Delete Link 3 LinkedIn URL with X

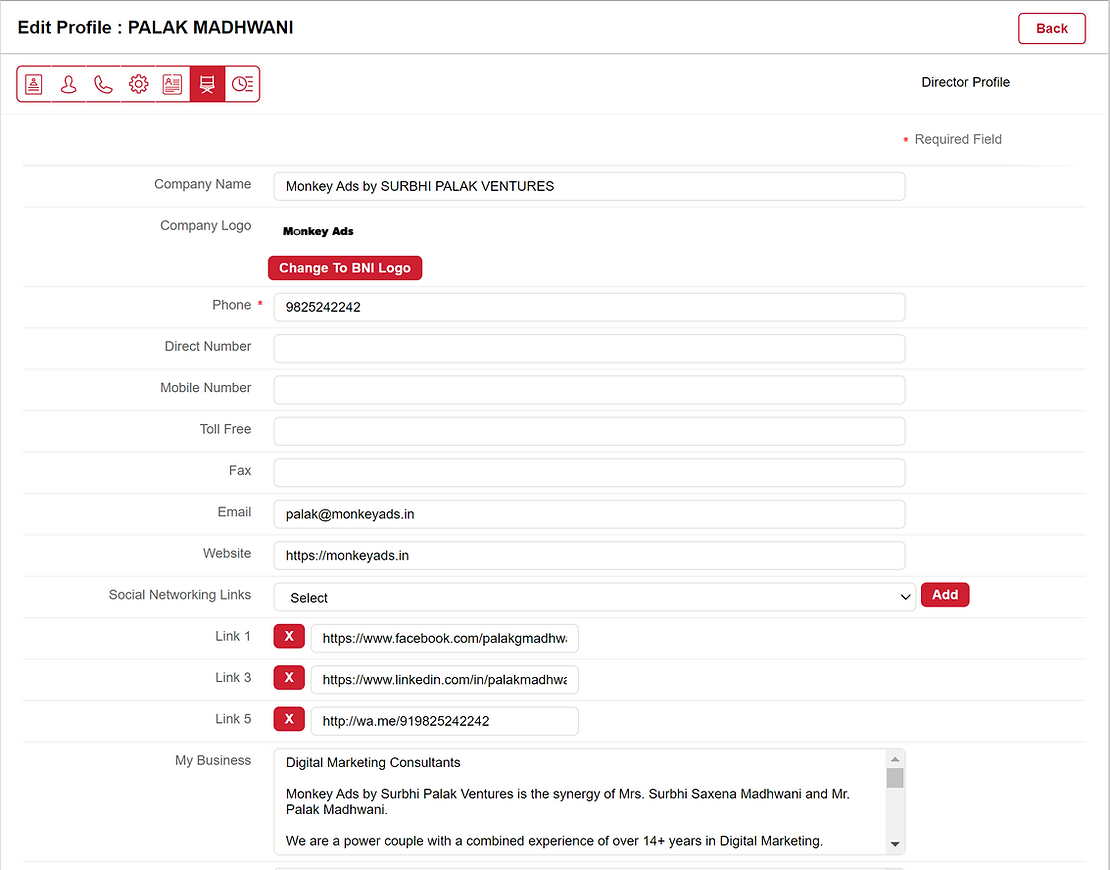(289, 678)
